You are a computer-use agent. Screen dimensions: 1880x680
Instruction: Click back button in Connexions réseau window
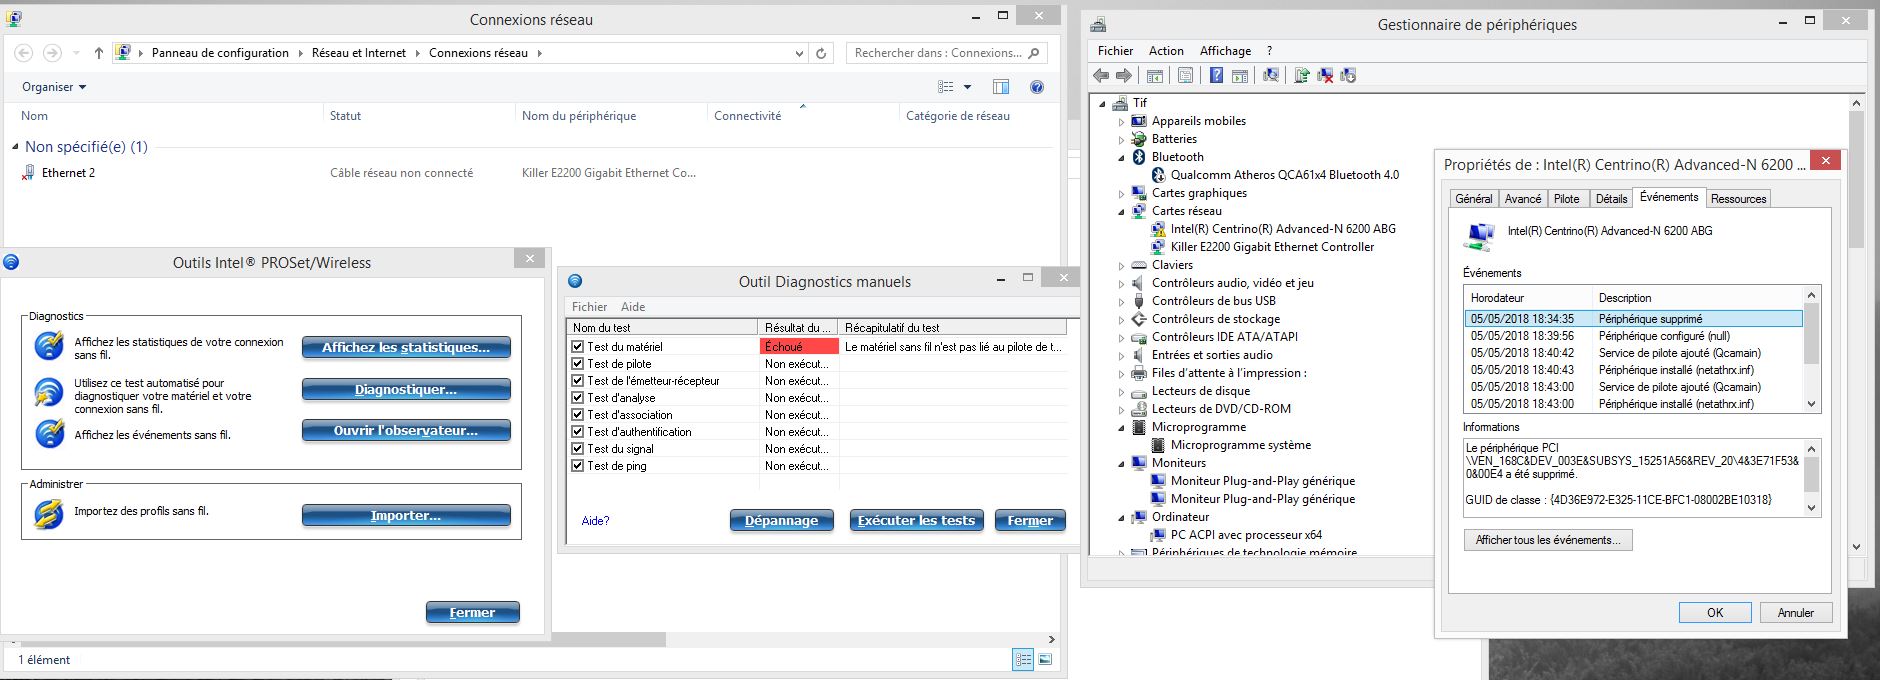click(x=24, y=53)
